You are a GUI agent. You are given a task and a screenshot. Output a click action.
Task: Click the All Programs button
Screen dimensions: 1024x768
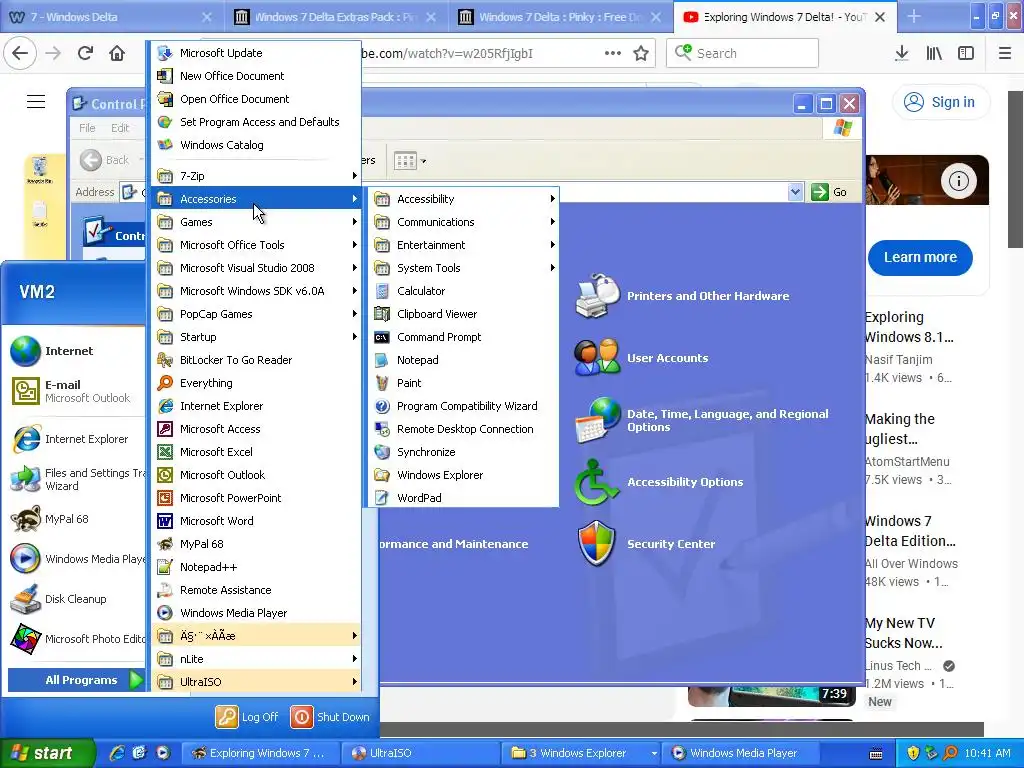76,680
